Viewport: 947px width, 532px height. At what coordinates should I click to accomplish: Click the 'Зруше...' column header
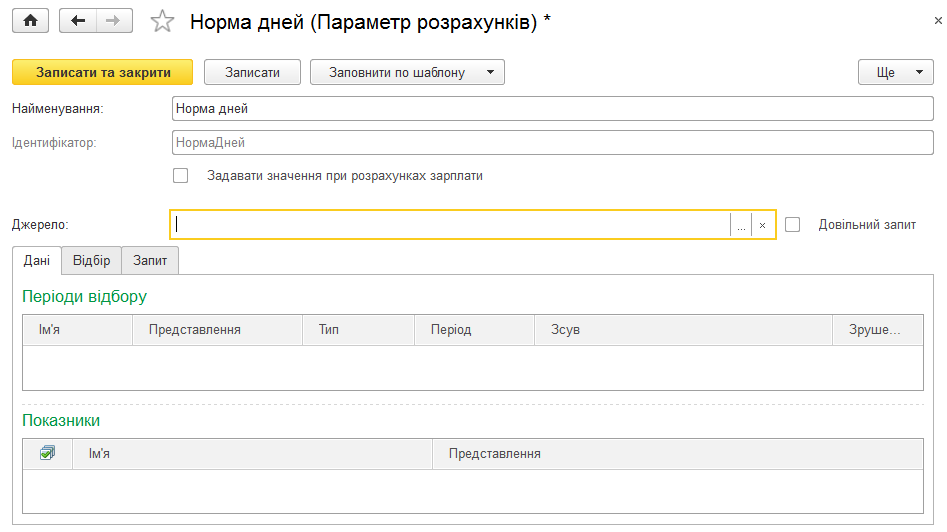coord(878,330)
